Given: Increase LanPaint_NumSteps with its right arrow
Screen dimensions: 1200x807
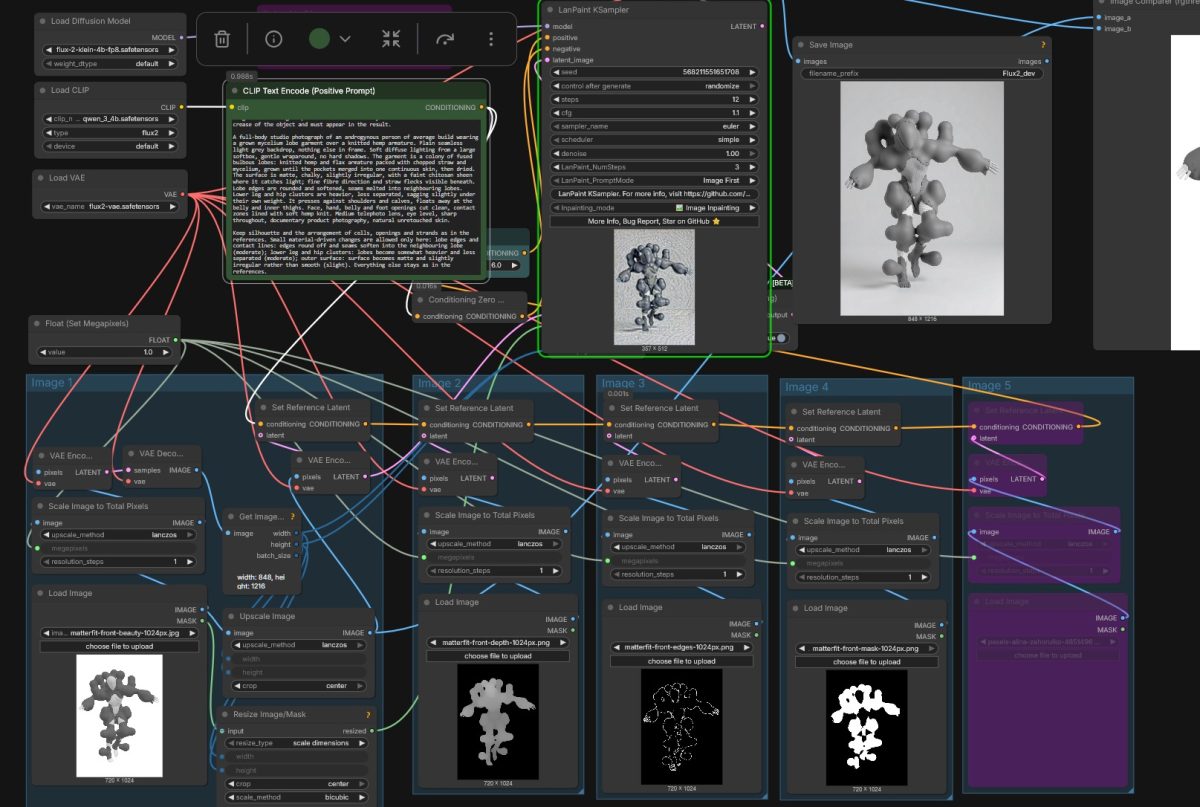Looking at the screenshot, I should click(753, 167).
